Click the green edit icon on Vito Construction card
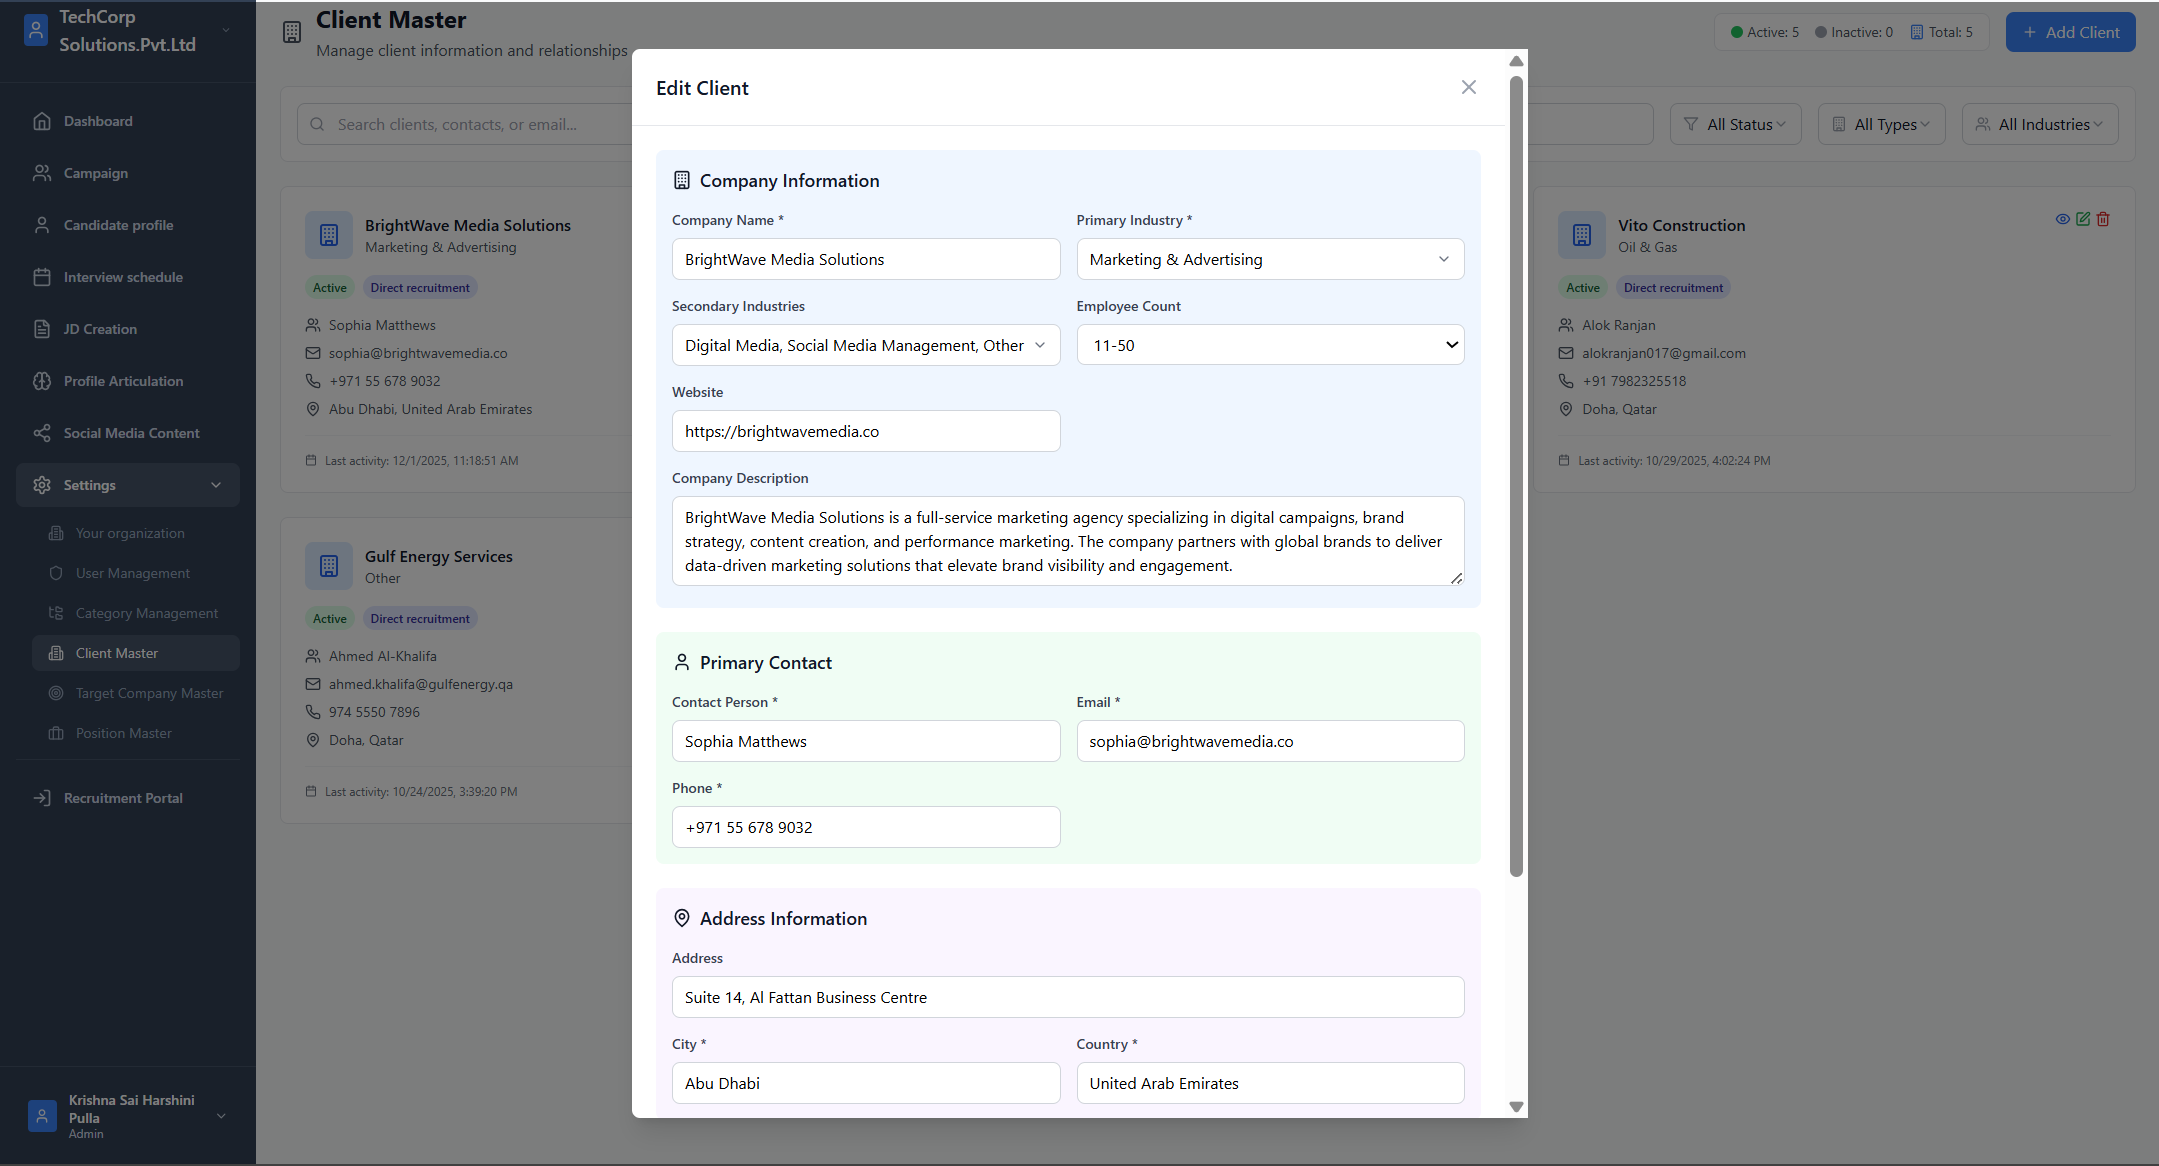The image size is (2159, 1166). click(x=2083, y=219)
